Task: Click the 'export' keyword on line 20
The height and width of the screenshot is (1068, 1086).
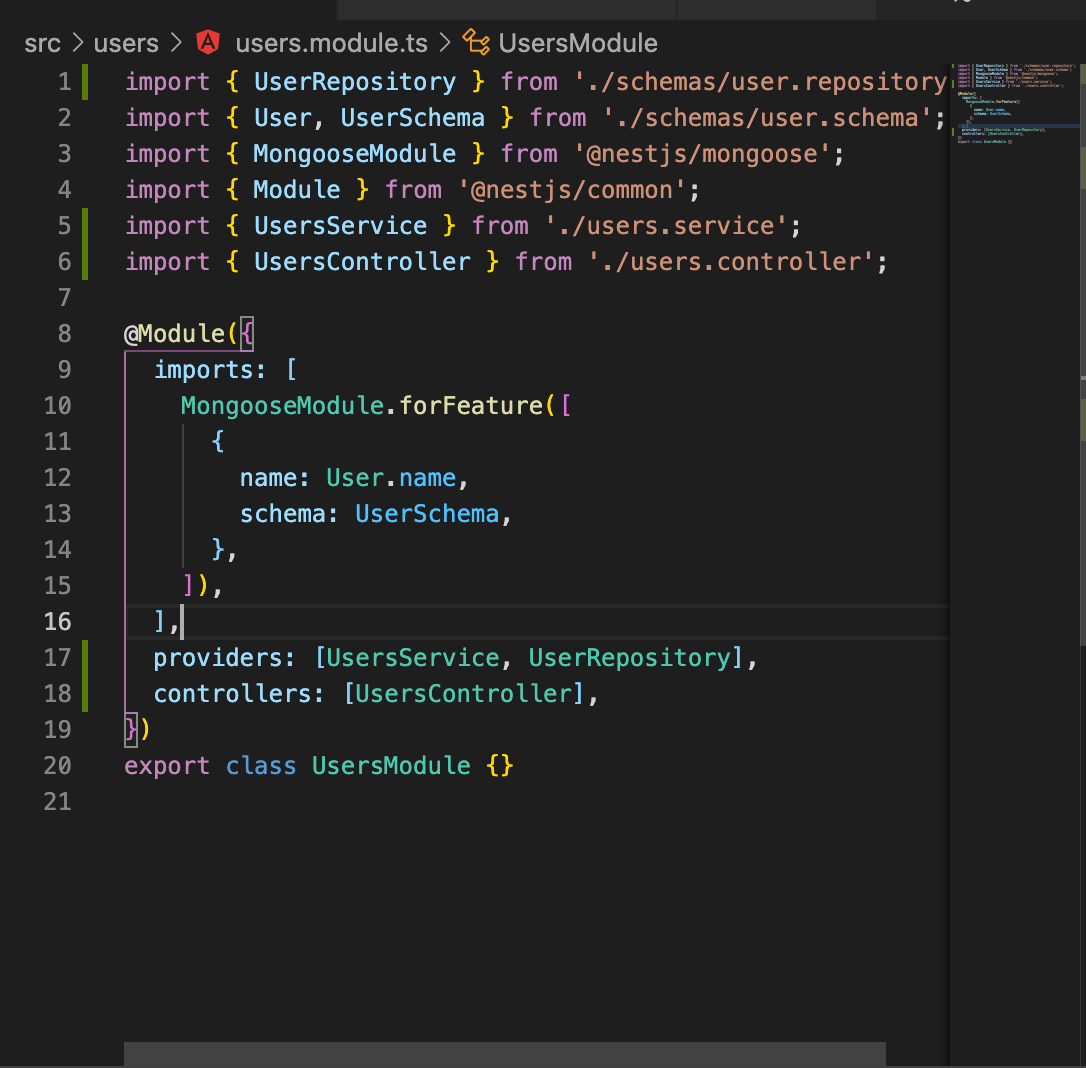Action: [x=167, y=766]
